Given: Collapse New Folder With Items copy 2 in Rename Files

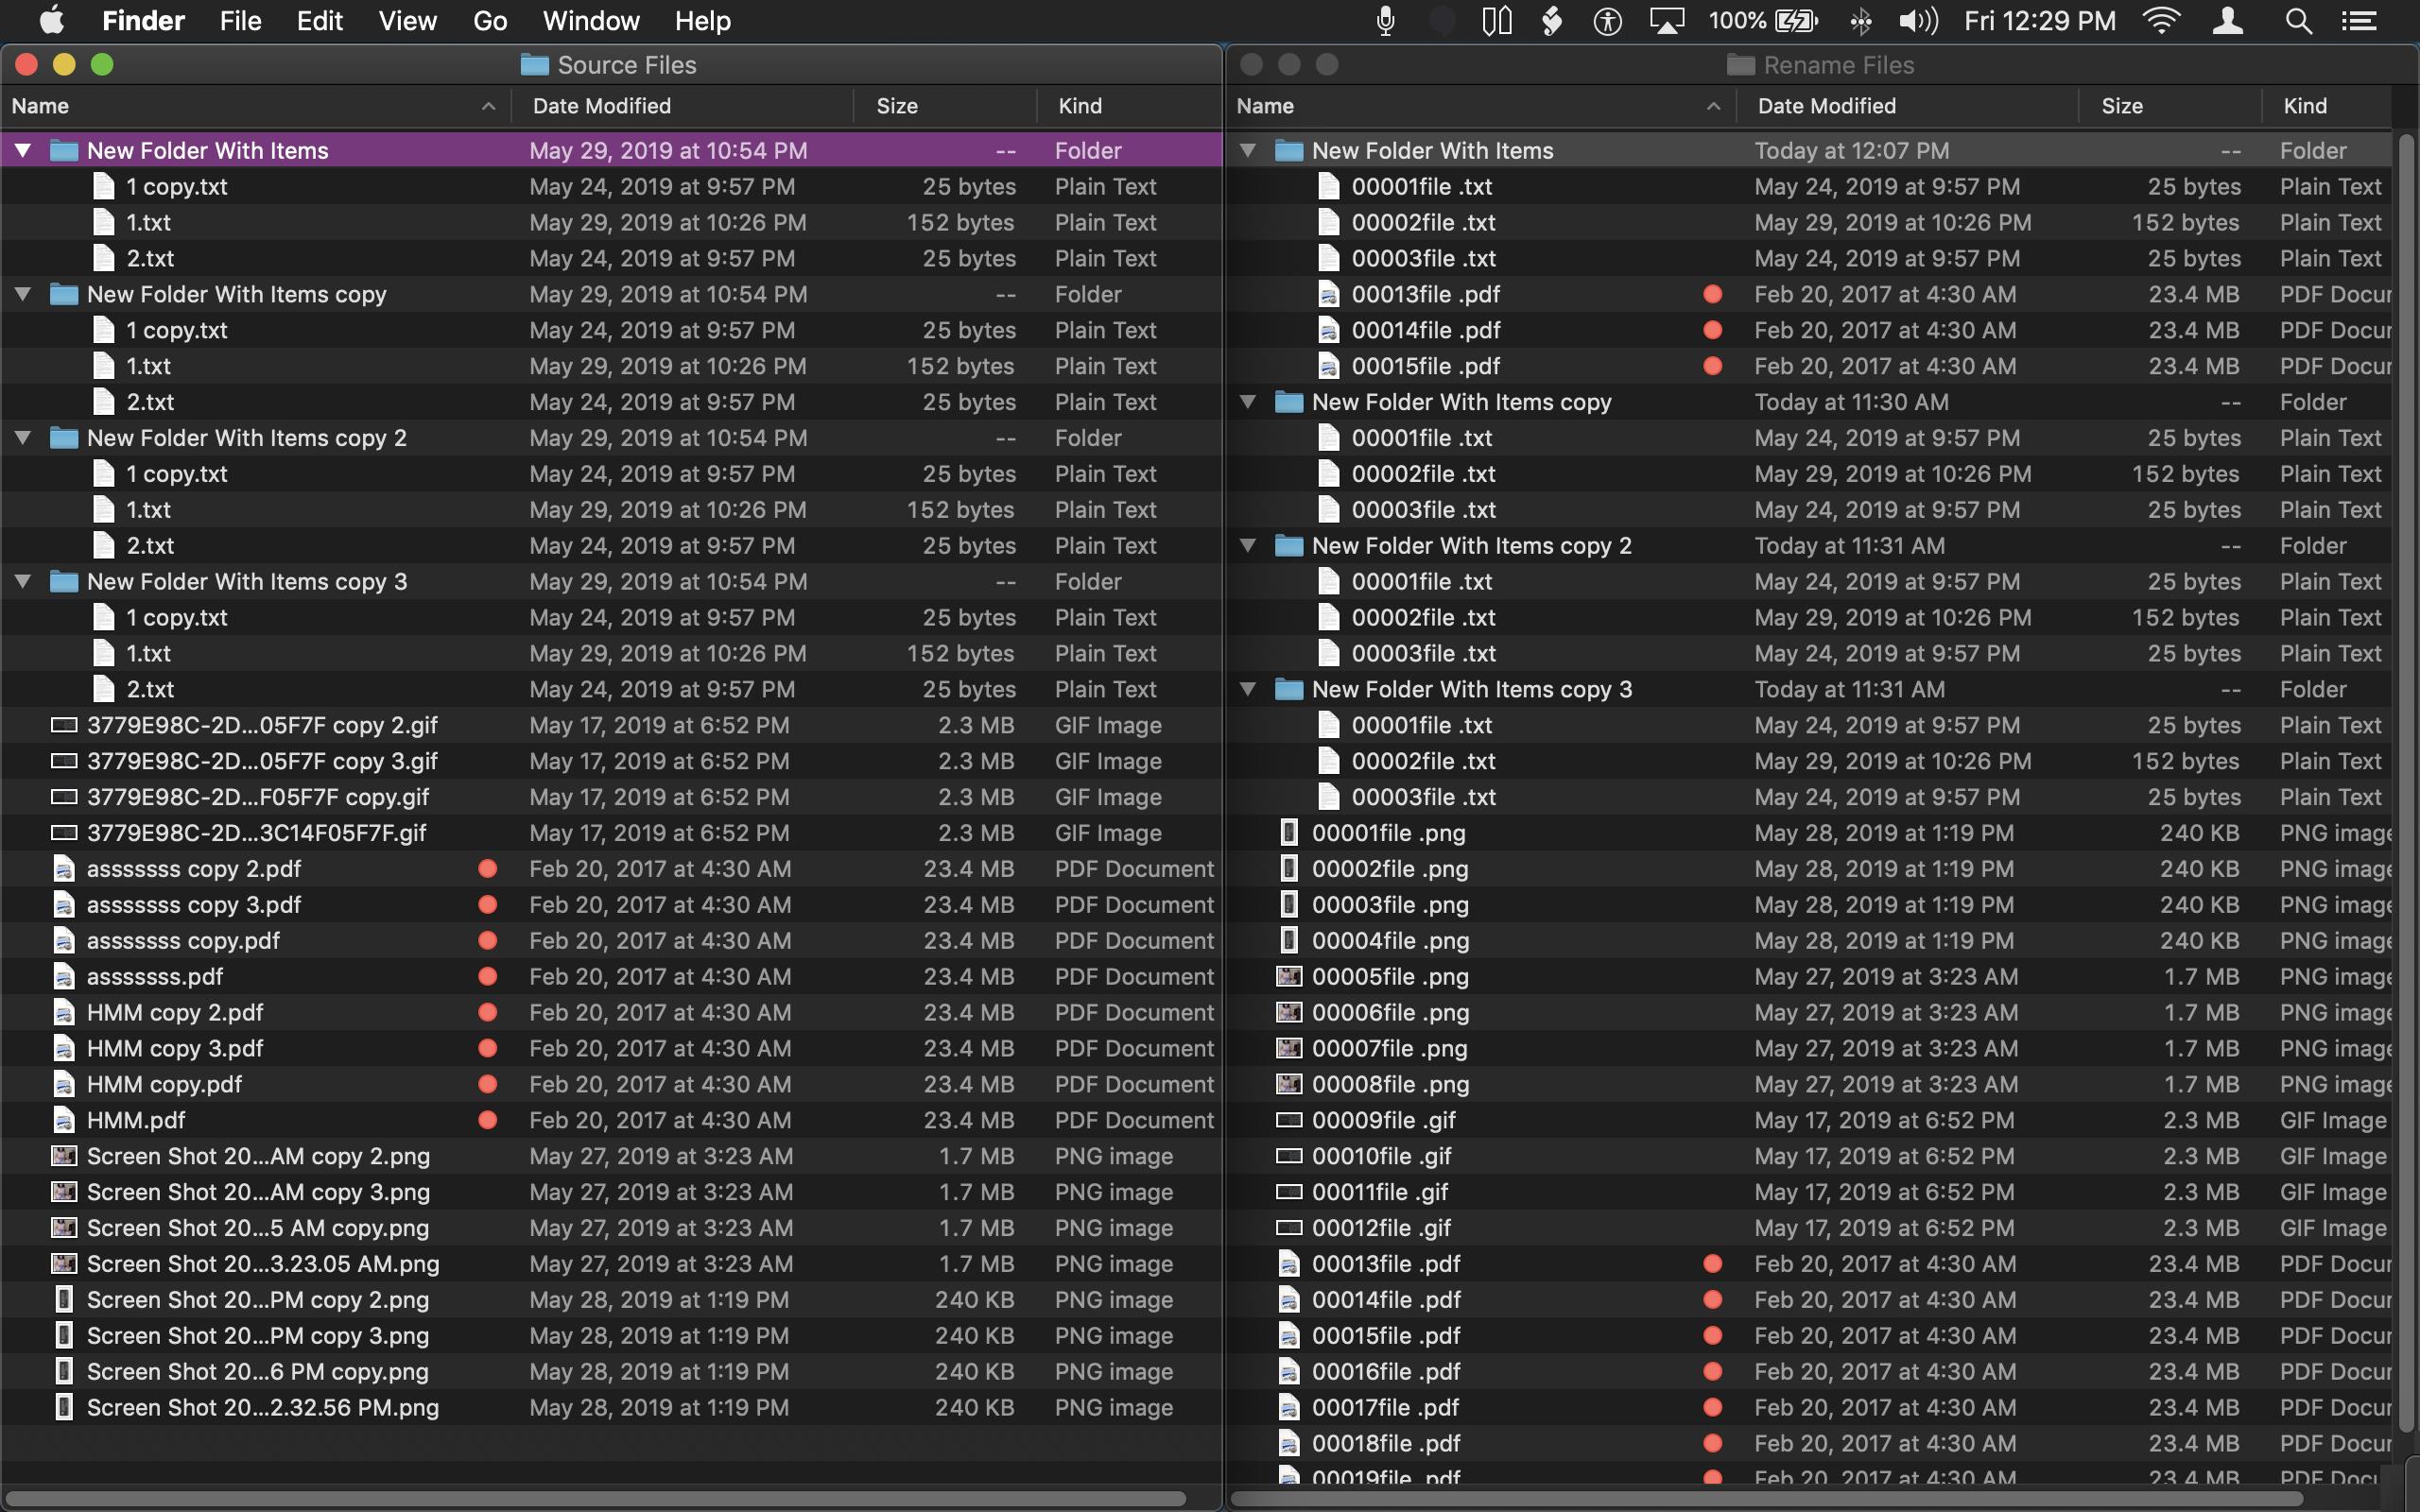Looking at the screenshot, I should (x=1248, y=545).
